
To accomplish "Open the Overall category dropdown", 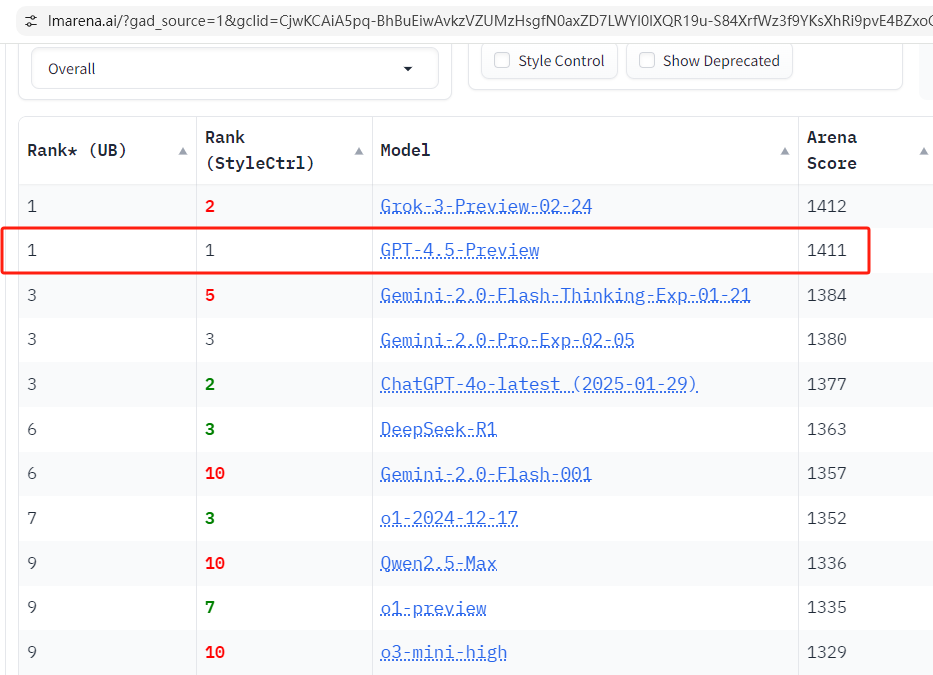I will 234,68.
